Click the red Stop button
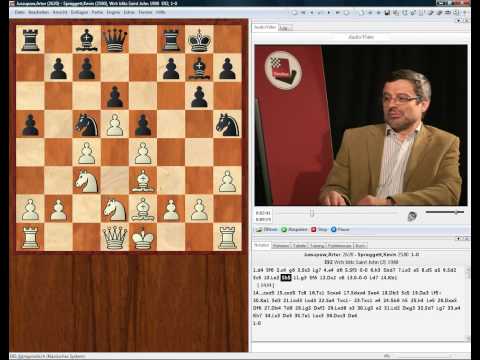Screen dimensions: 480x360 tap(319, 229)
